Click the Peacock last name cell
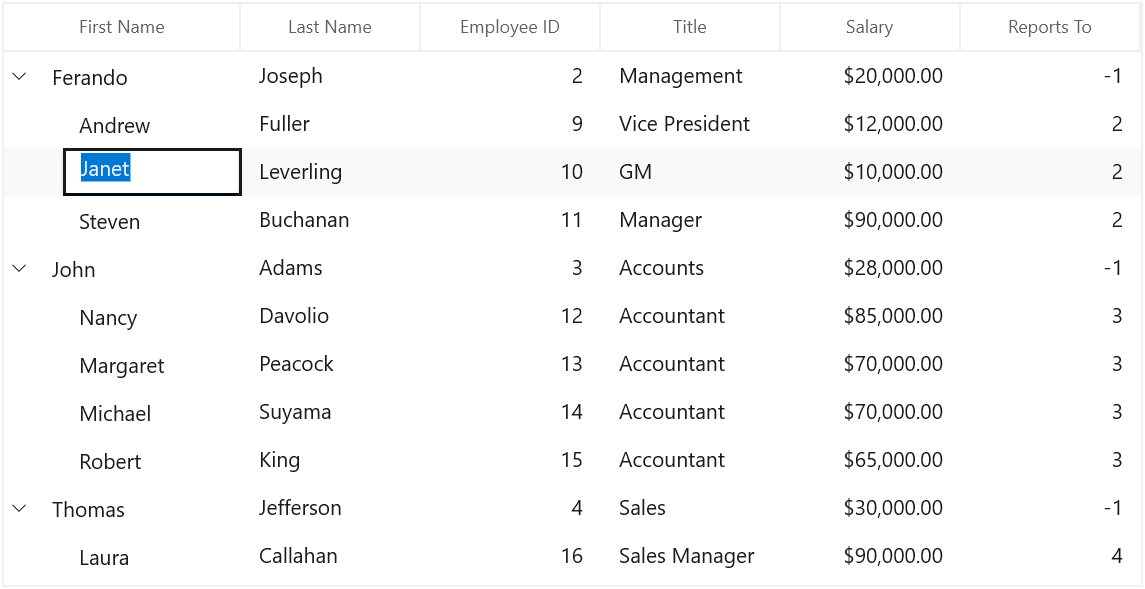The width and height of the screenshot is (1145, 589). point(330,364)
